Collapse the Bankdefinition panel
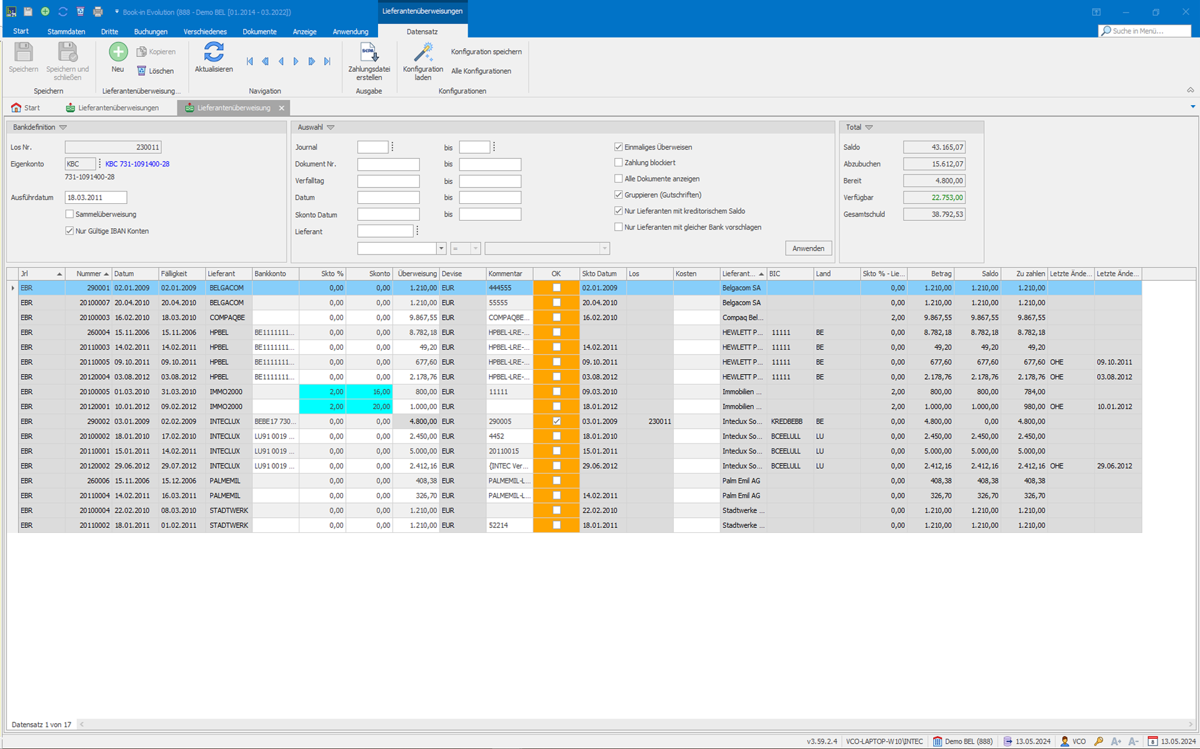The width and height of the screenshot is (1200, 749). click(x=63, y=128)
